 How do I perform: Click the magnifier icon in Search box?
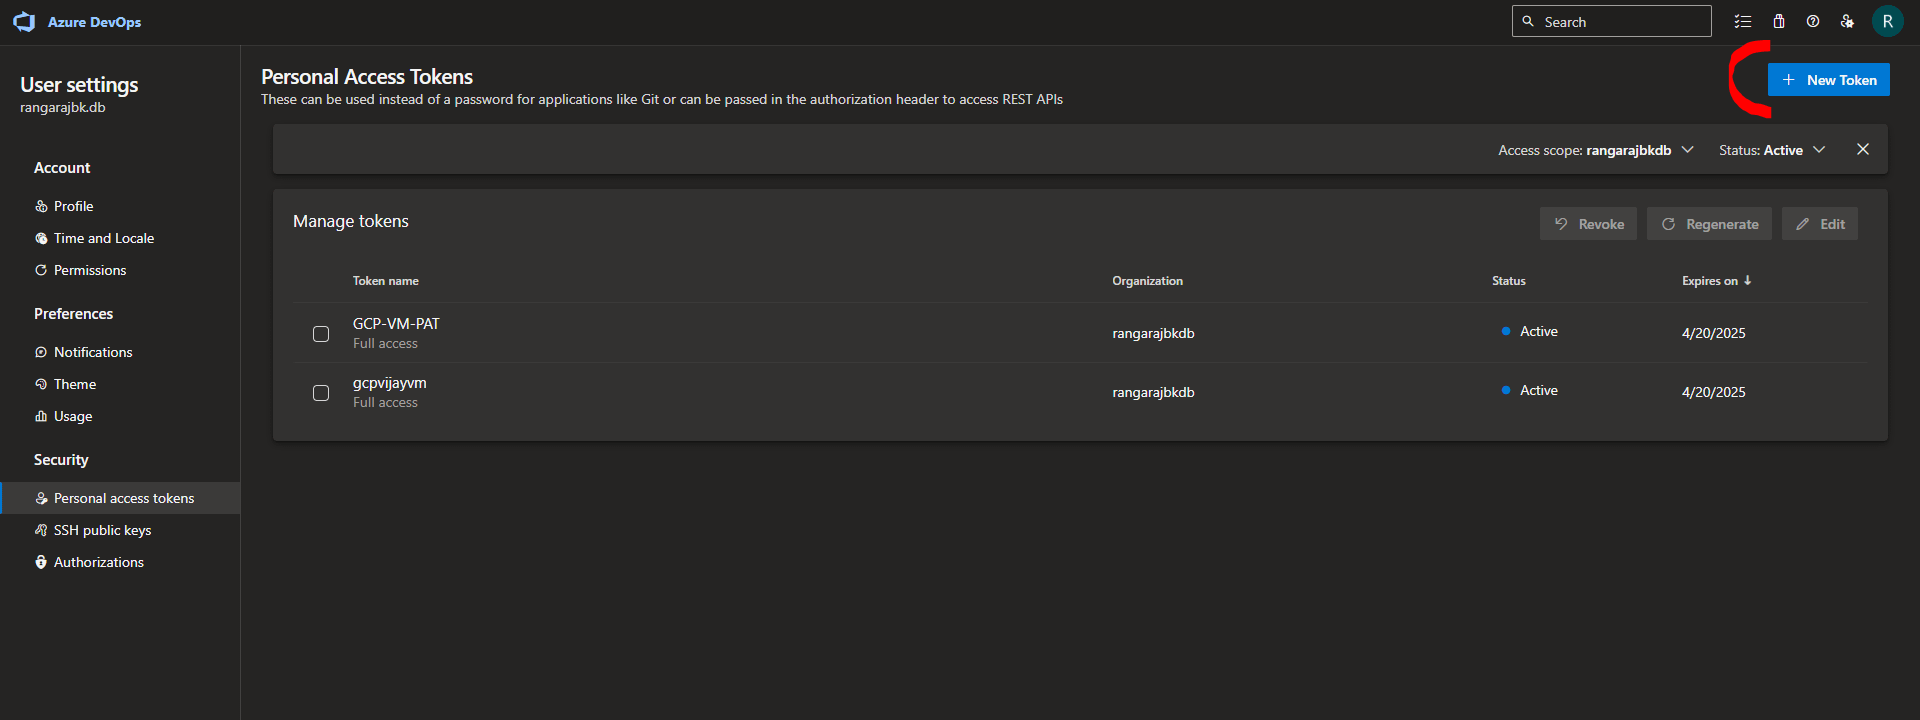1528,21
